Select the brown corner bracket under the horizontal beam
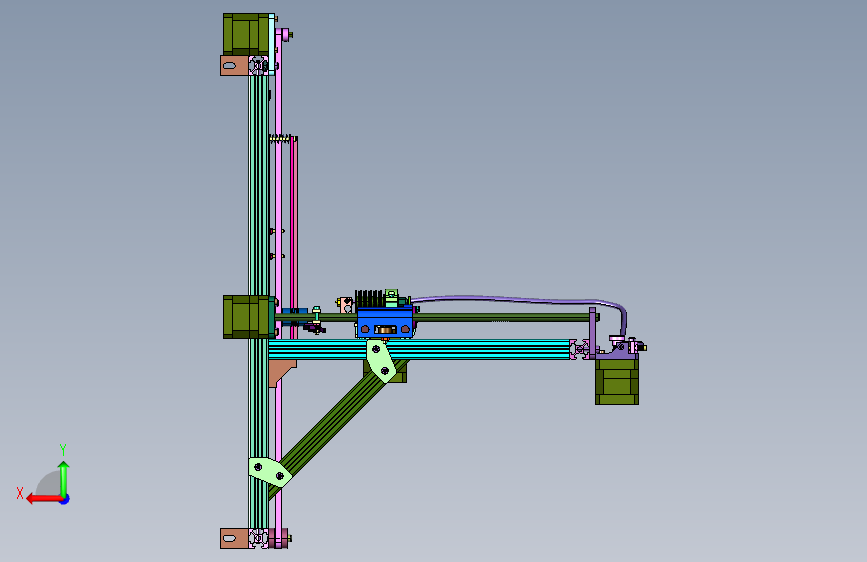Image resolution: width=867 pixels, height=562 pixels. [282, 373]
